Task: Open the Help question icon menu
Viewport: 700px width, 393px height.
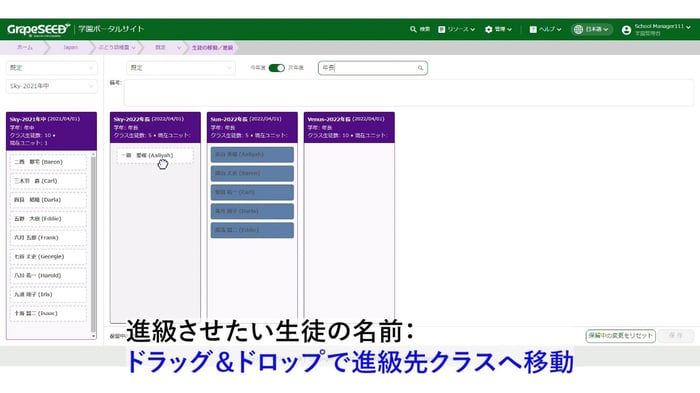Action: tap(533, 29)
